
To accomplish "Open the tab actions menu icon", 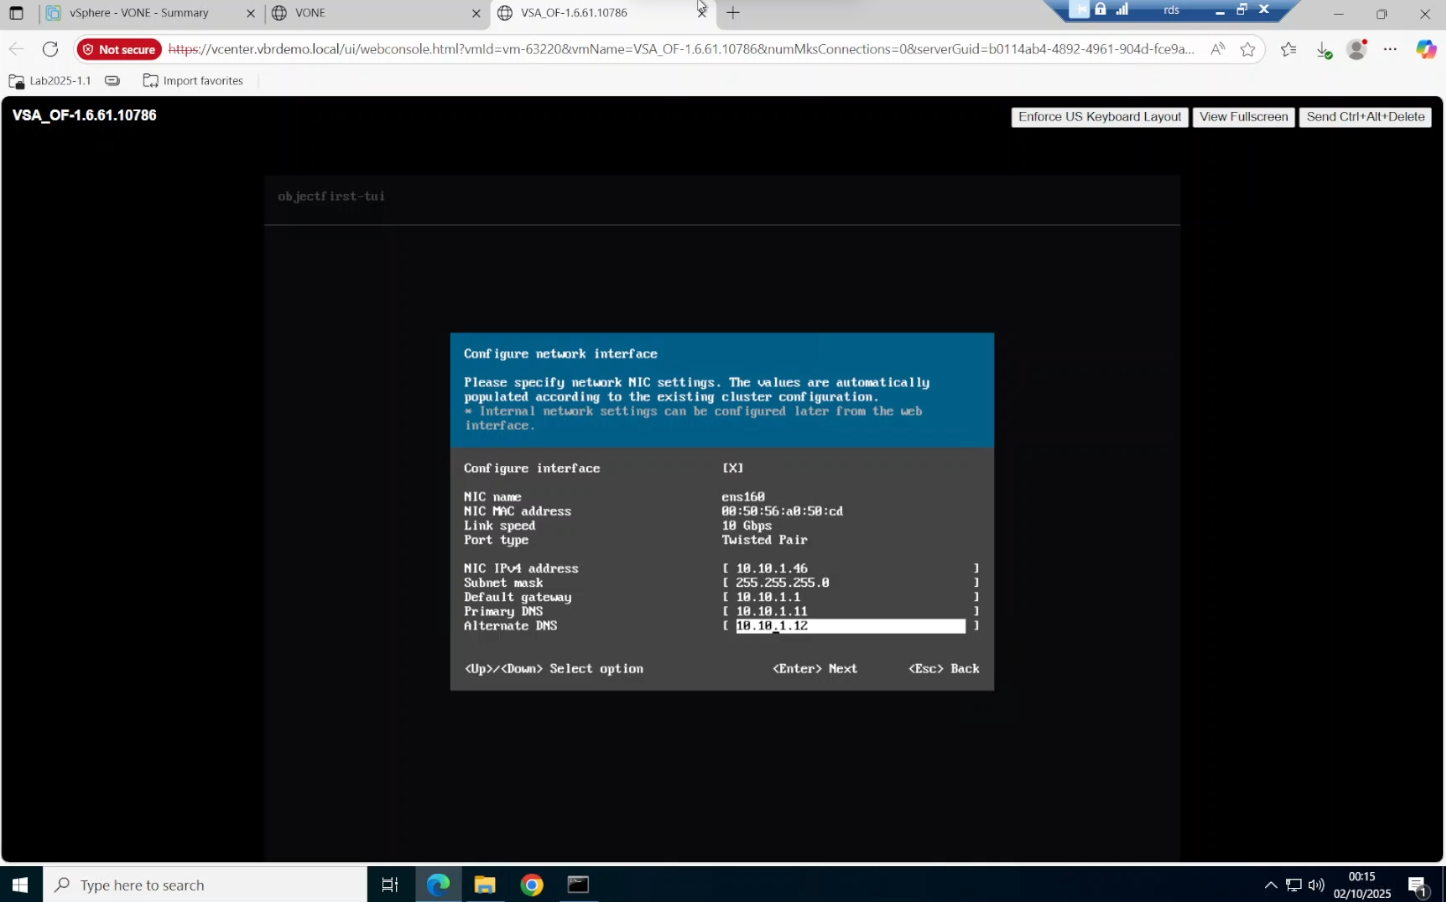I will tap(16, 13).
